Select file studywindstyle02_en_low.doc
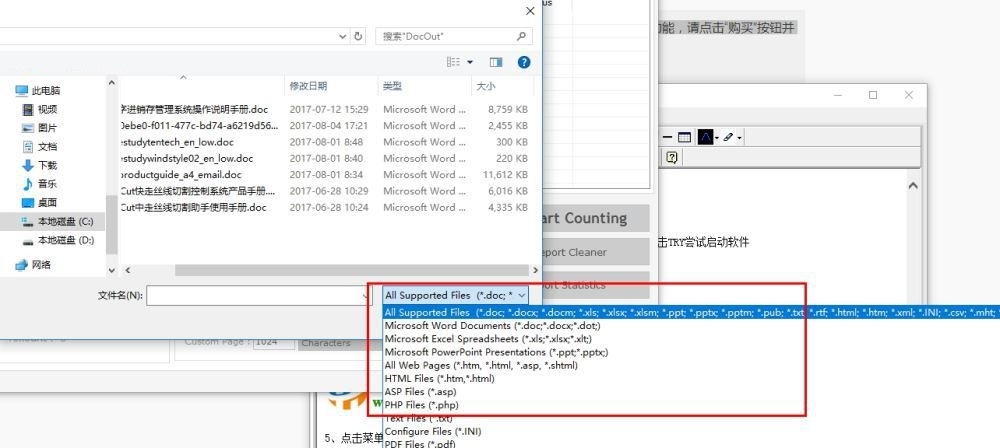 pyautogui.click(x=187, y=158)
